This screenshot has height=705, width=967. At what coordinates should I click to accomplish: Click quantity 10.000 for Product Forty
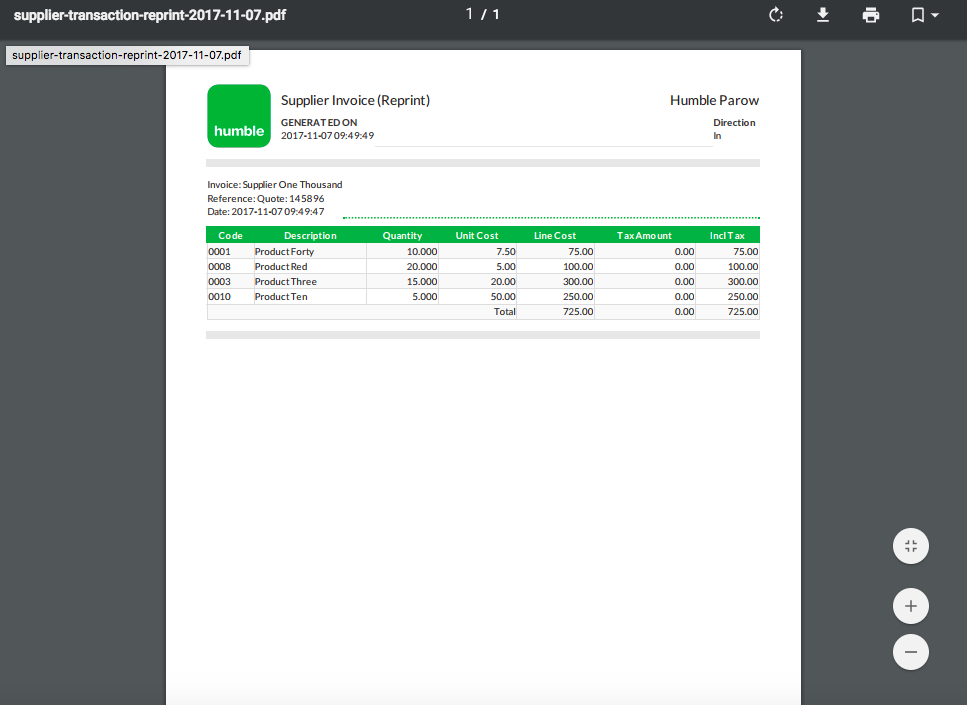coord(422,252)
